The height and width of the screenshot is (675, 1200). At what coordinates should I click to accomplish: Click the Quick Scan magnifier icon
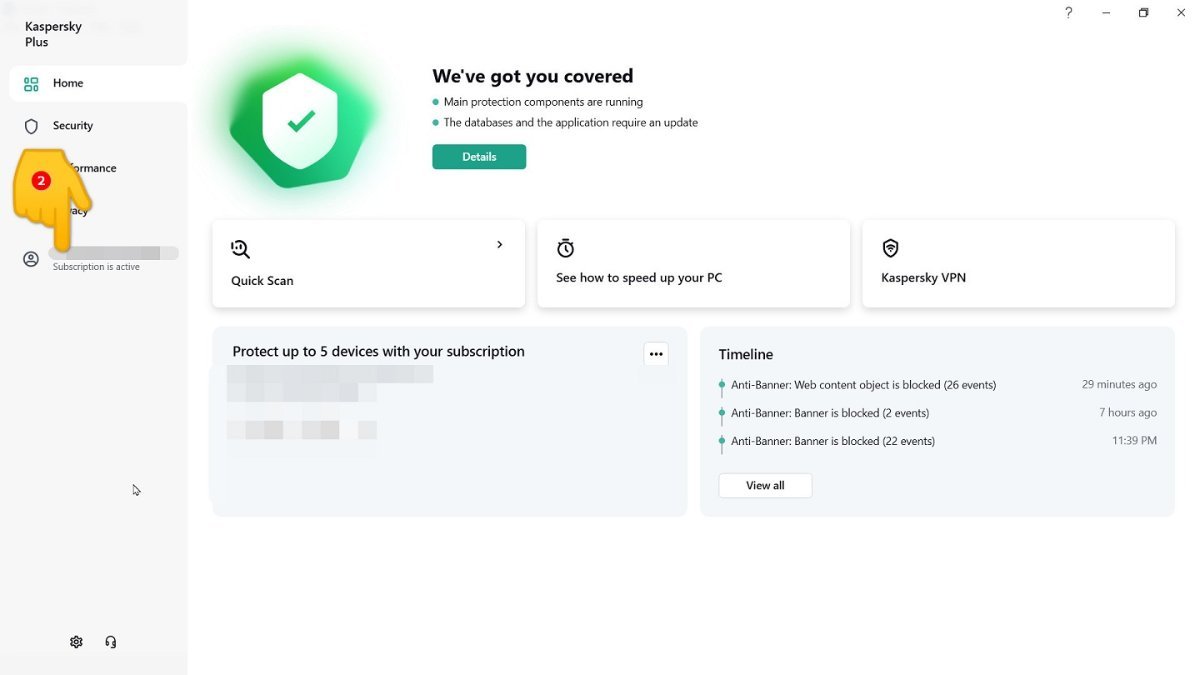(x=240, y=249)
